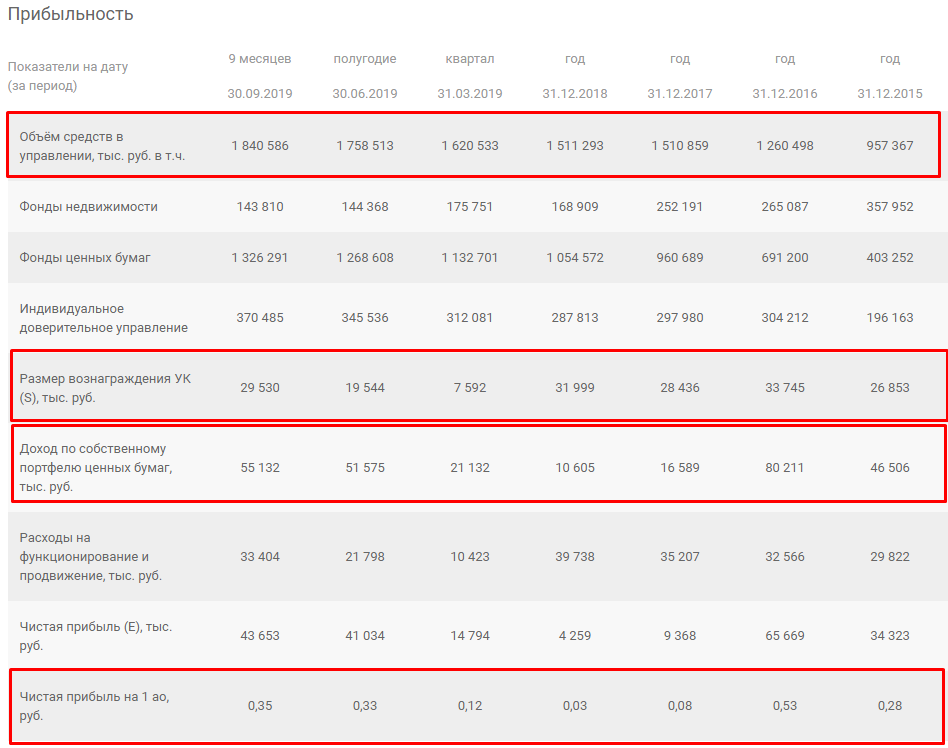This screenshot has width=948, height=748.
Task: Click the Фонды ценных бумаг row label
Action: click(x=85, y=258)
